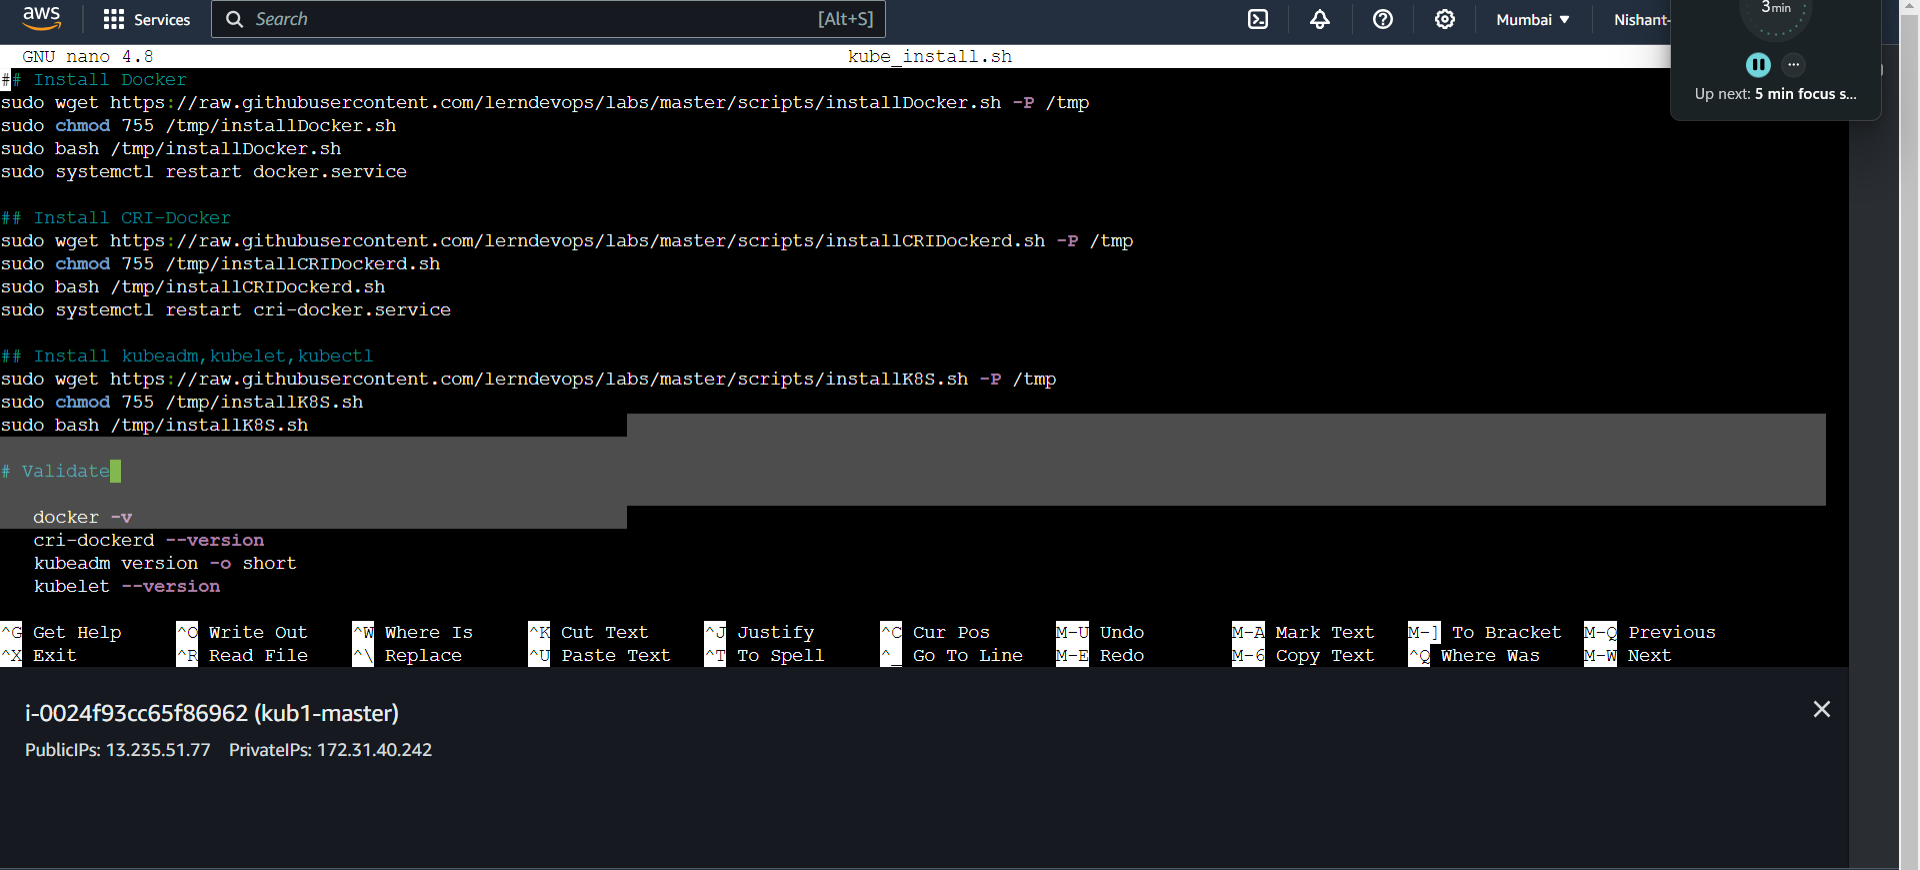Click the focus timer 3 min dial
Viewport: 1920px width, 870px height.
(1775, 14)
